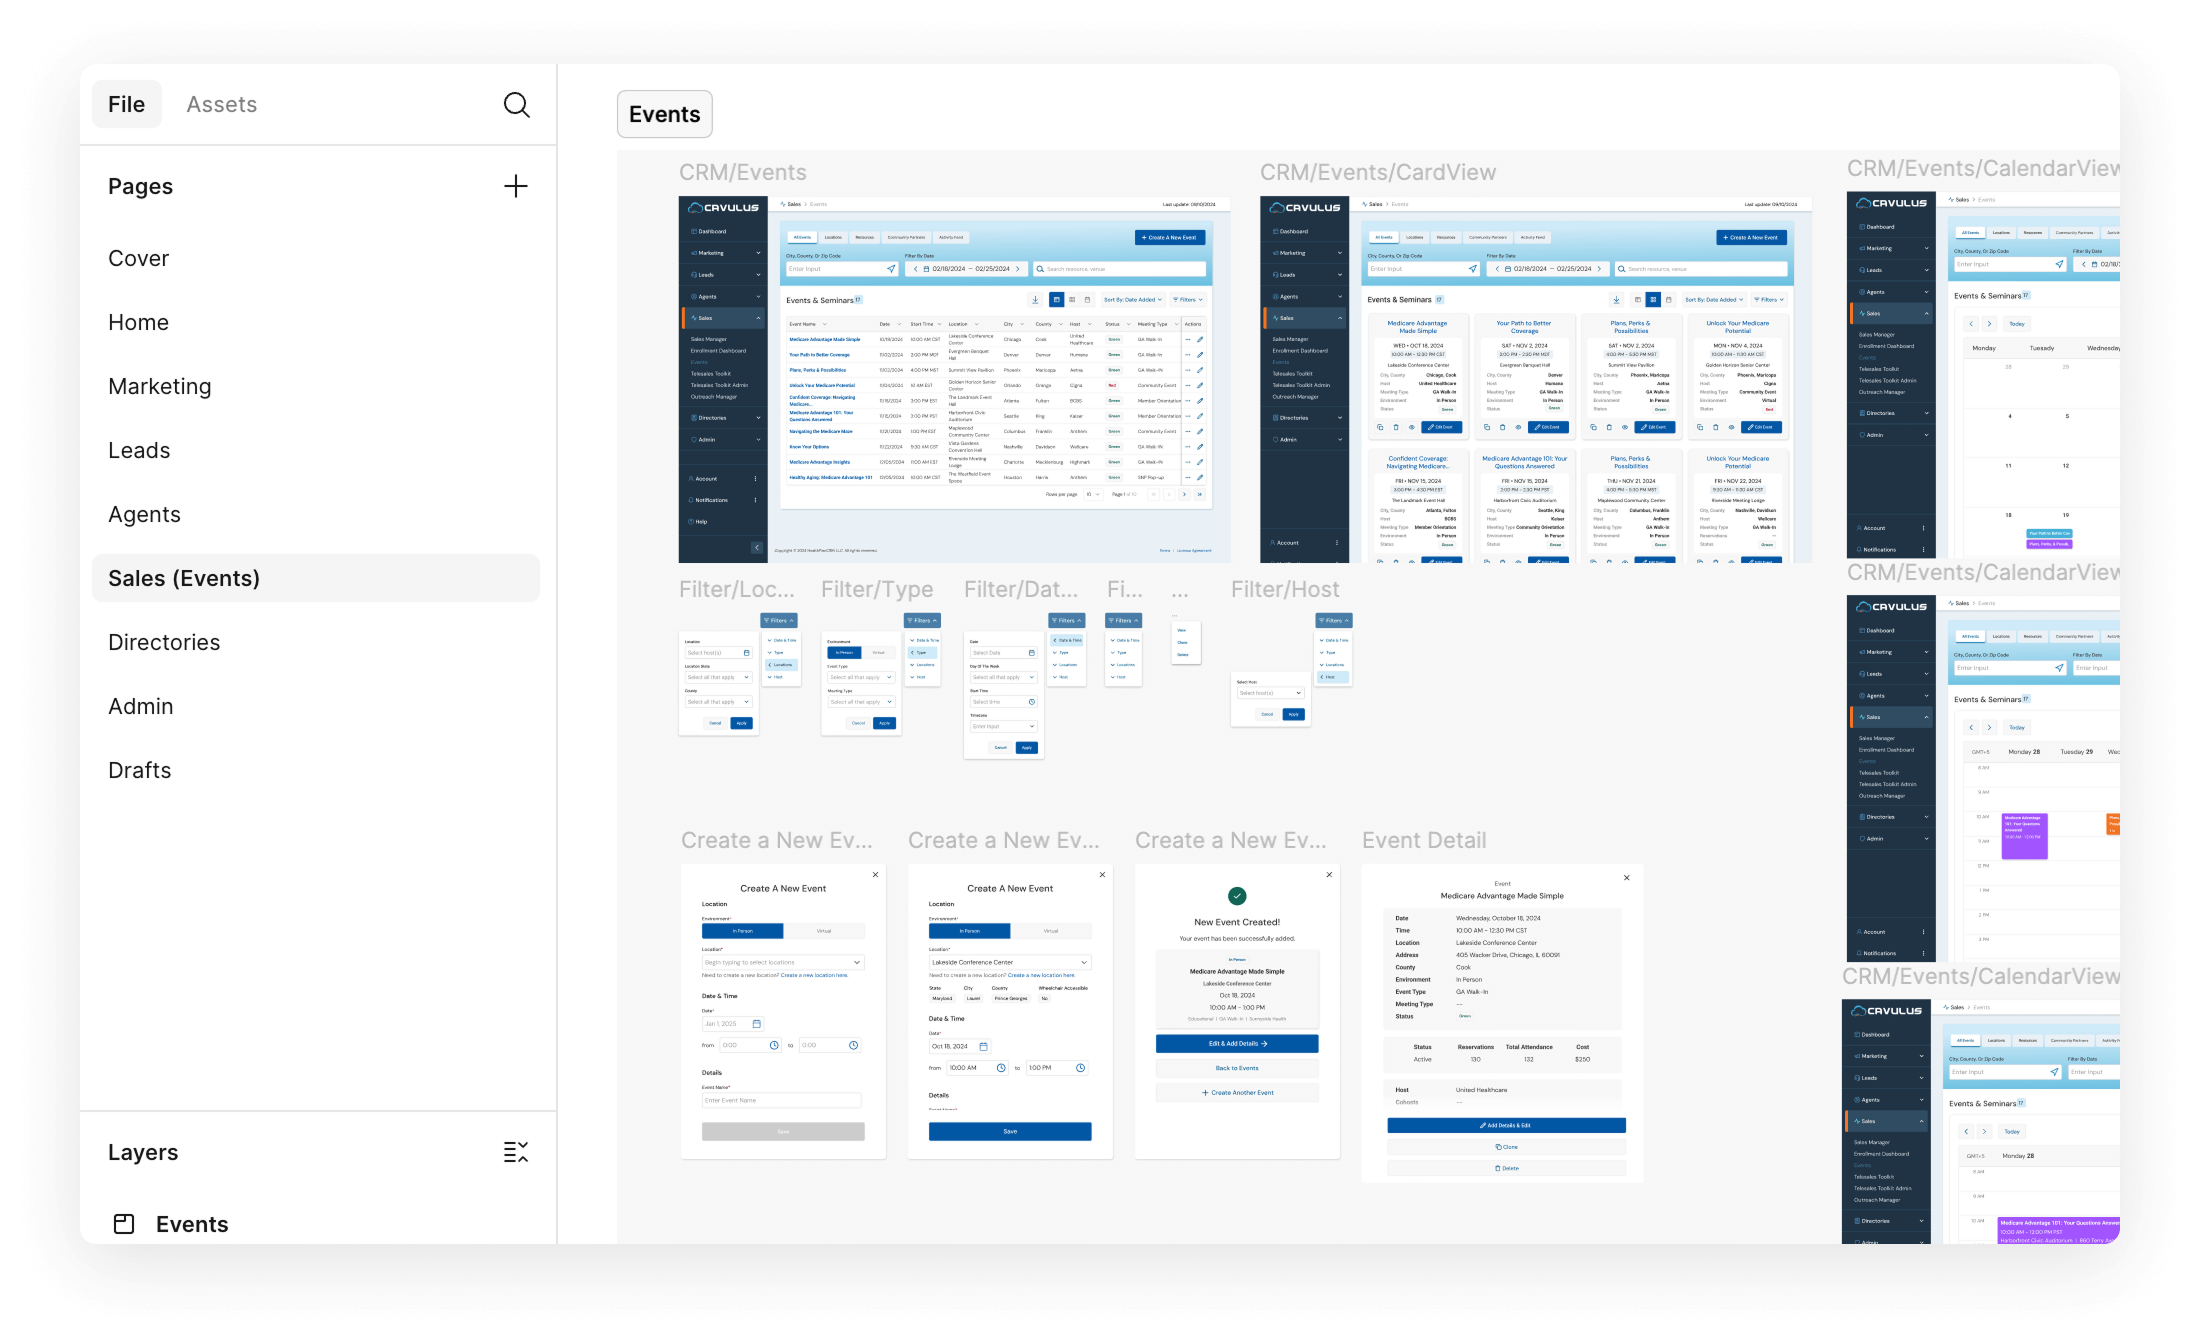Select the calendar view icon in the Events toolbar
2200x1340 pixels.
pos(1086,299)
